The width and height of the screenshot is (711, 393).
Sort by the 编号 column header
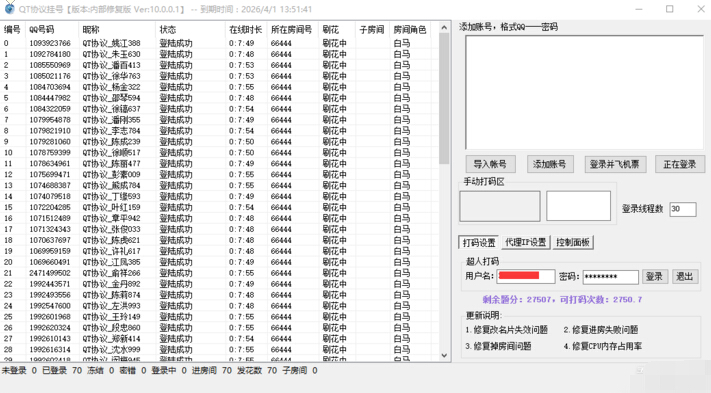[x=12, y=30]
